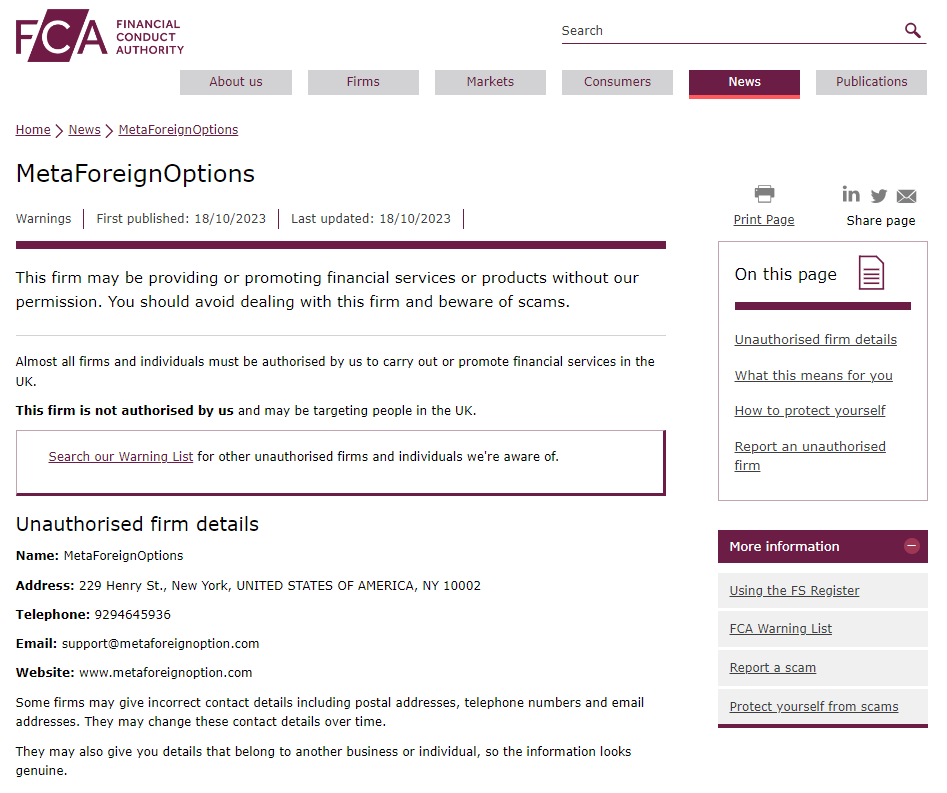Jump to How to protect yourself
Screen dimensions: 947x793
click(810, 411)
